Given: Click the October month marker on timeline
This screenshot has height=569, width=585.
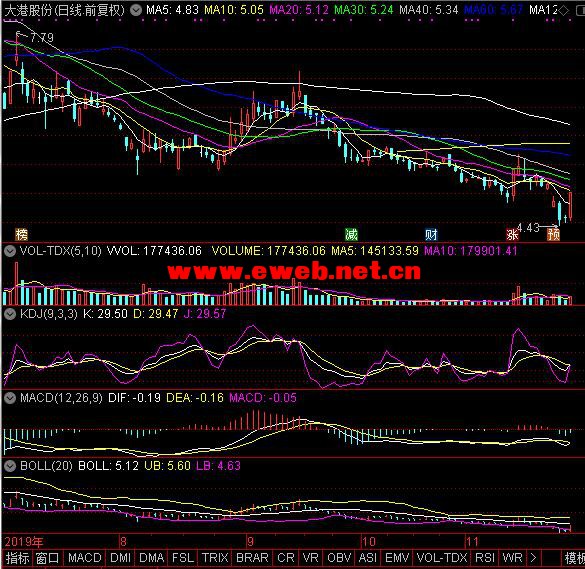Looking at the screenshot, I should (369, 541).
